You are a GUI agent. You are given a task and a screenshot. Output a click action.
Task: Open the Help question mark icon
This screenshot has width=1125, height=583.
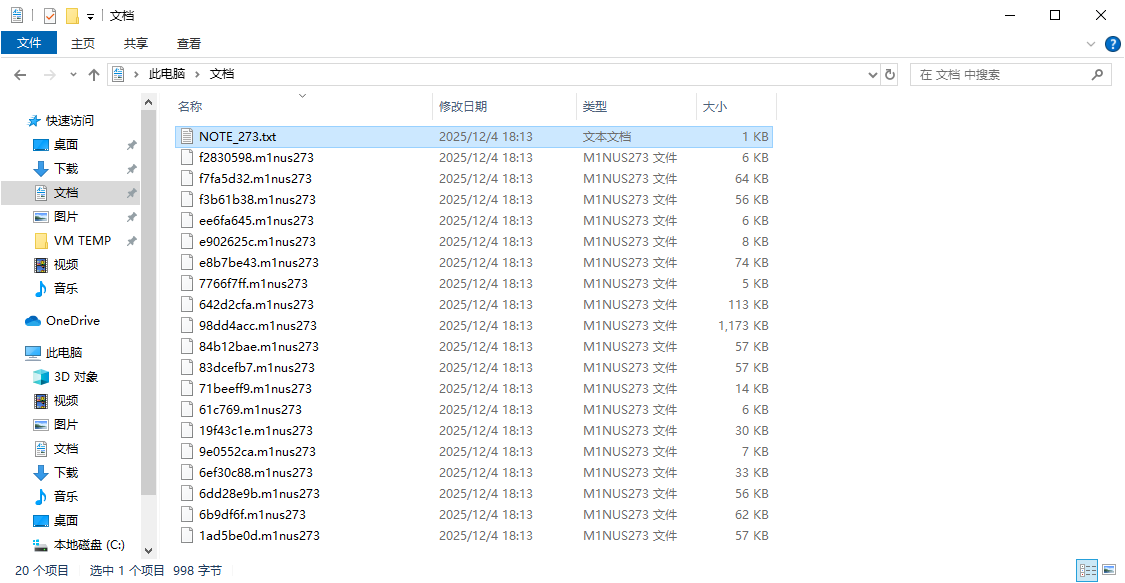(x=1112, y=44)
